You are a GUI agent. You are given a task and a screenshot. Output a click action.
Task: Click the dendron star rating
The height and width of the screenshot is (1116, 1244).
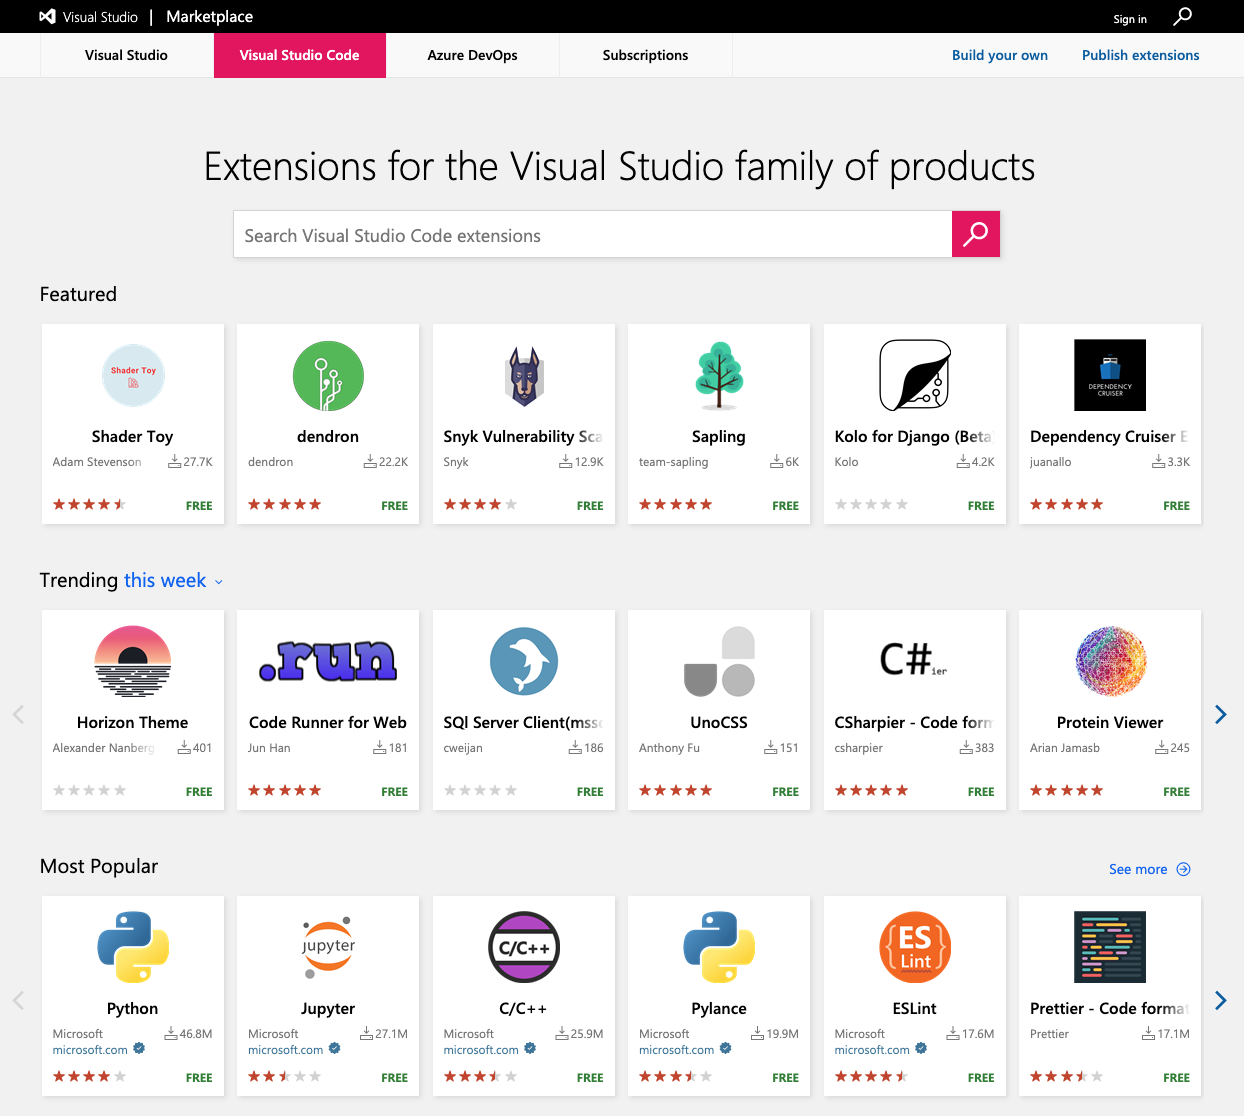(x=285, y=504)
